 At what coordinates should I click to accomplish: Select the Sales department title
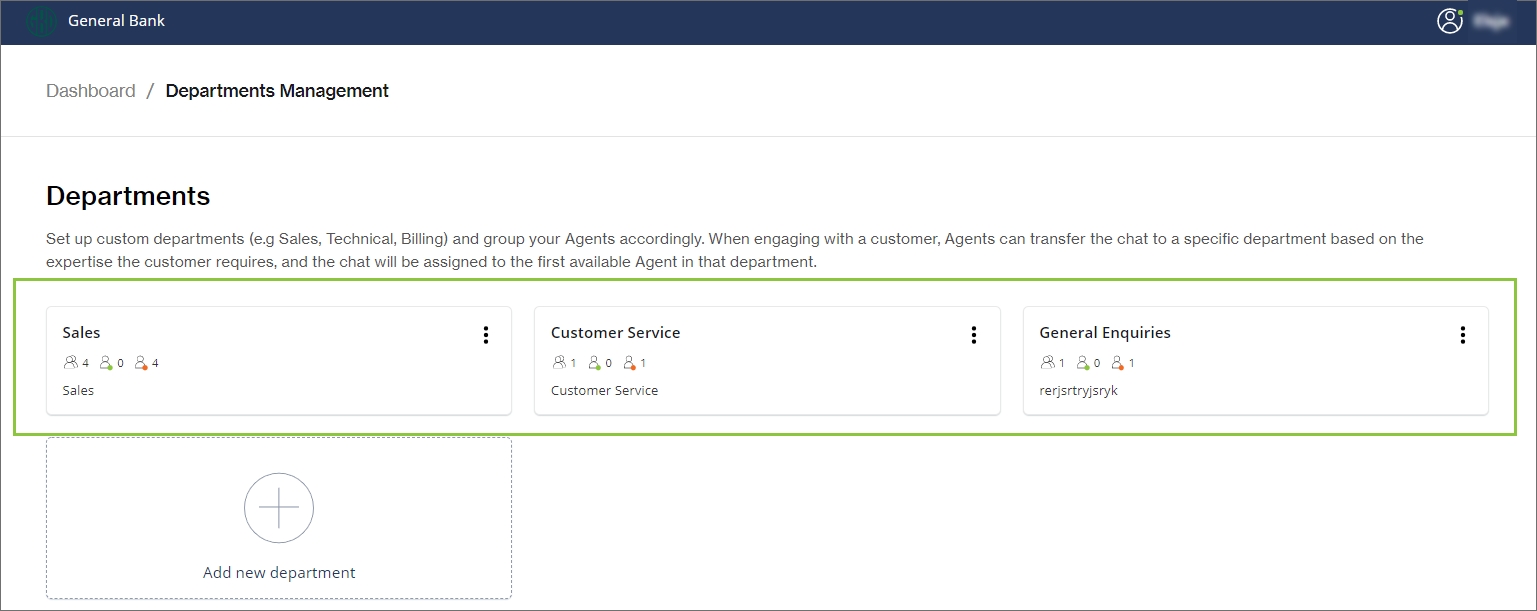pyautogui.click(x=81, y=333)
